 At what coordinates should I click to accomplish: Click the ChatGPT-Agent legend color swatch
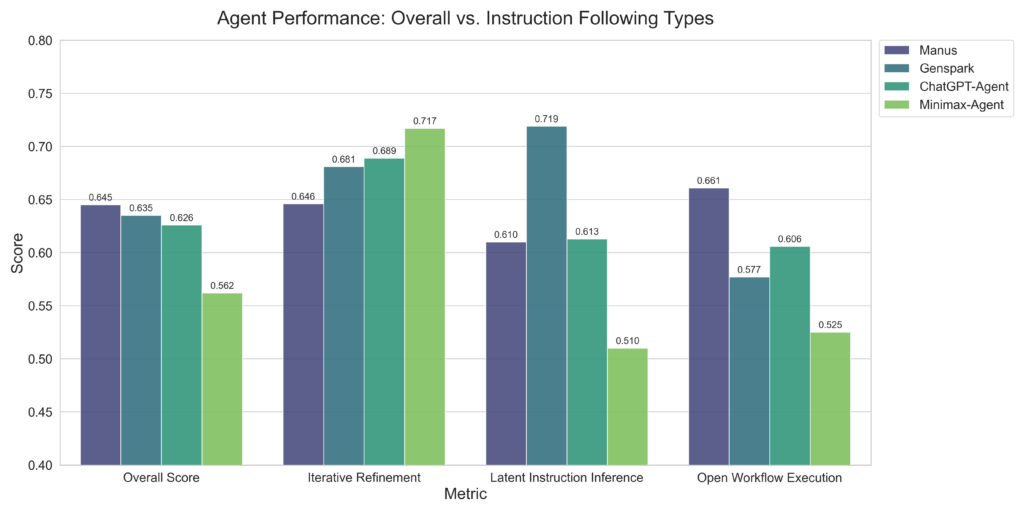(x=898, y=86)
